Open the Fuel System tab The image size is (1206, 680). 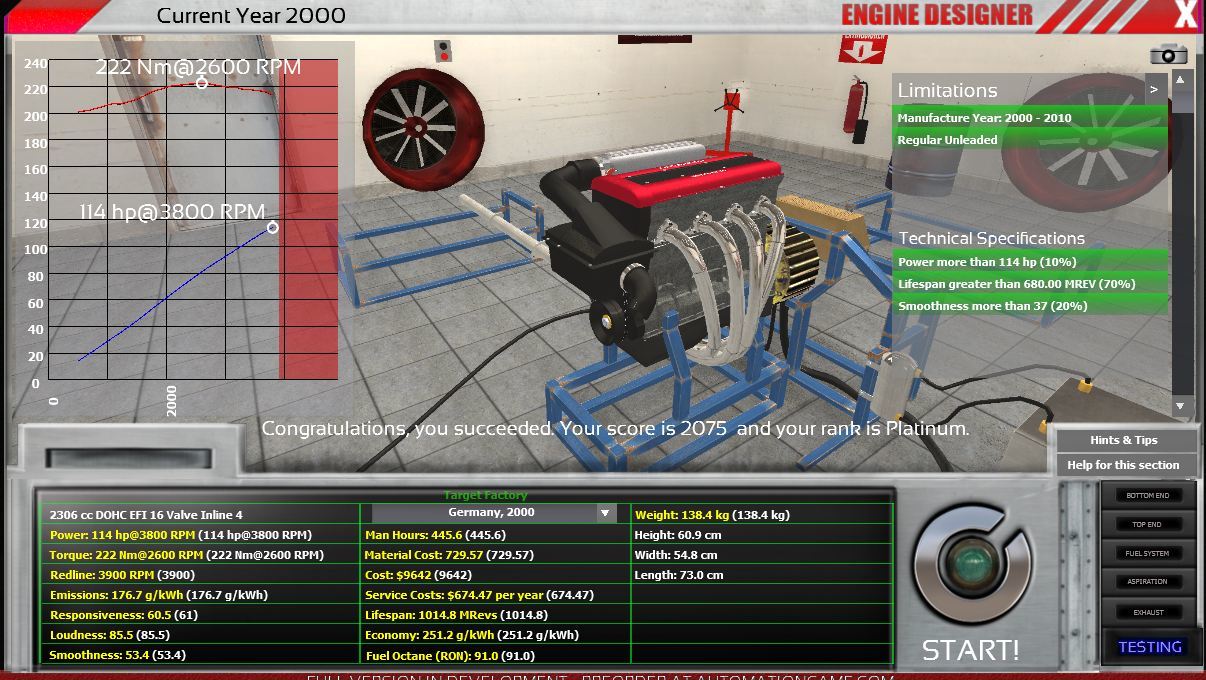point(1147,553)
